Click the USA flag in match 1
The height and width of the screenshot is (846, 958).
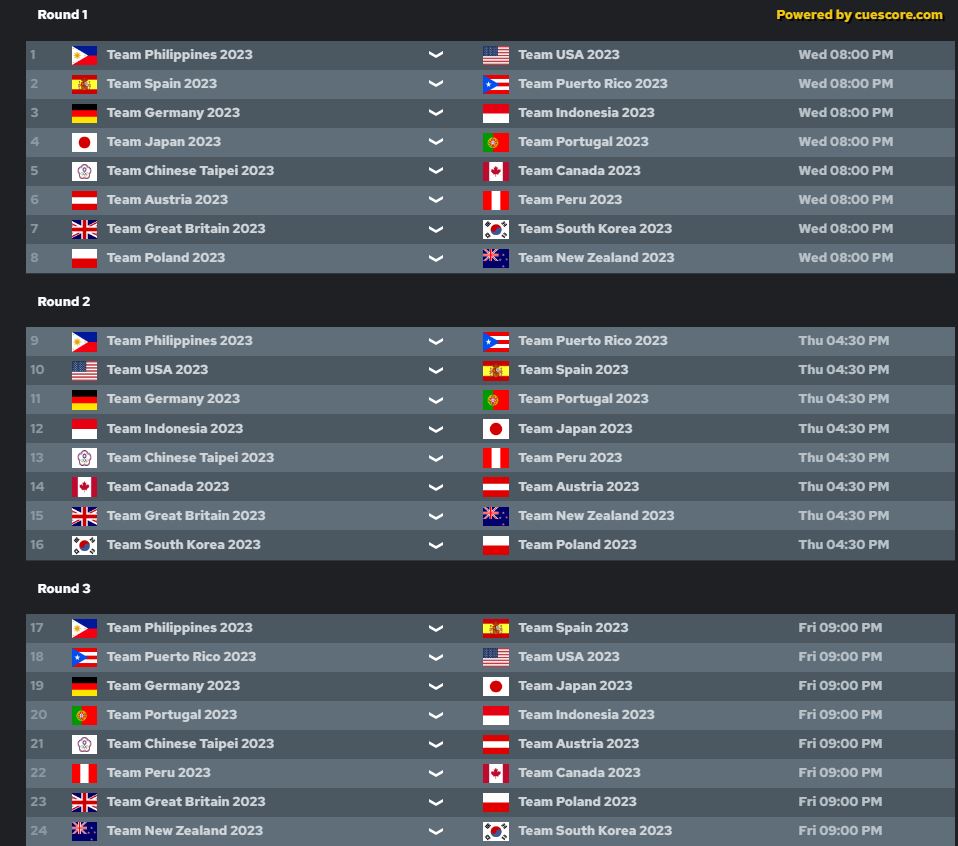(495, 55)
